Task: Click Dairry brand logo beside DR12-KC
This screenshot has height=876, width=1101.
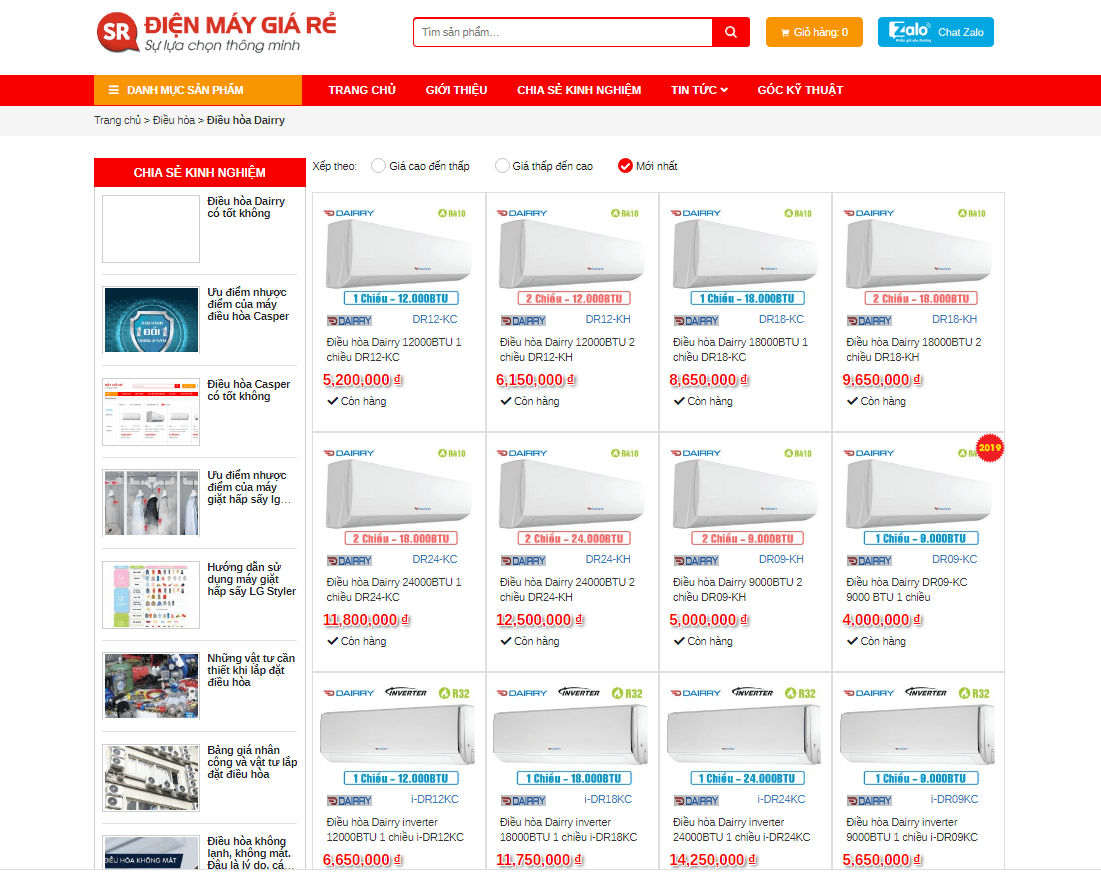Action: tap(349, 321)
